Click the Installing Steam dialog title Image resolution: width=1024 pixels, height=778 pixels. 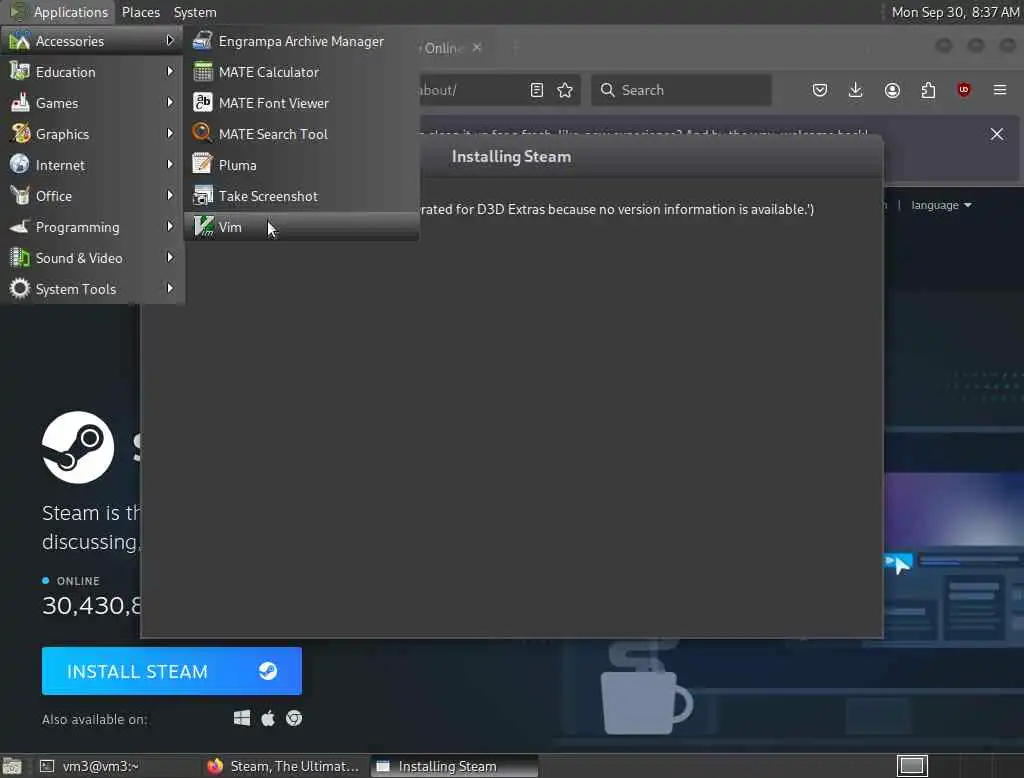tap(511, 157)
